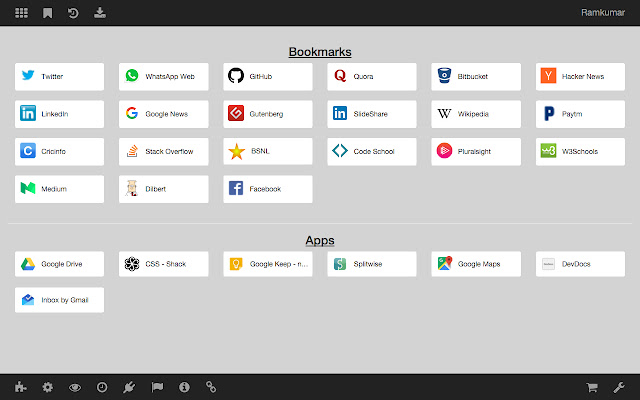Launch the Google Keep app tile
This screenshot has height=400, width=640.
click(x=268, y=264)
